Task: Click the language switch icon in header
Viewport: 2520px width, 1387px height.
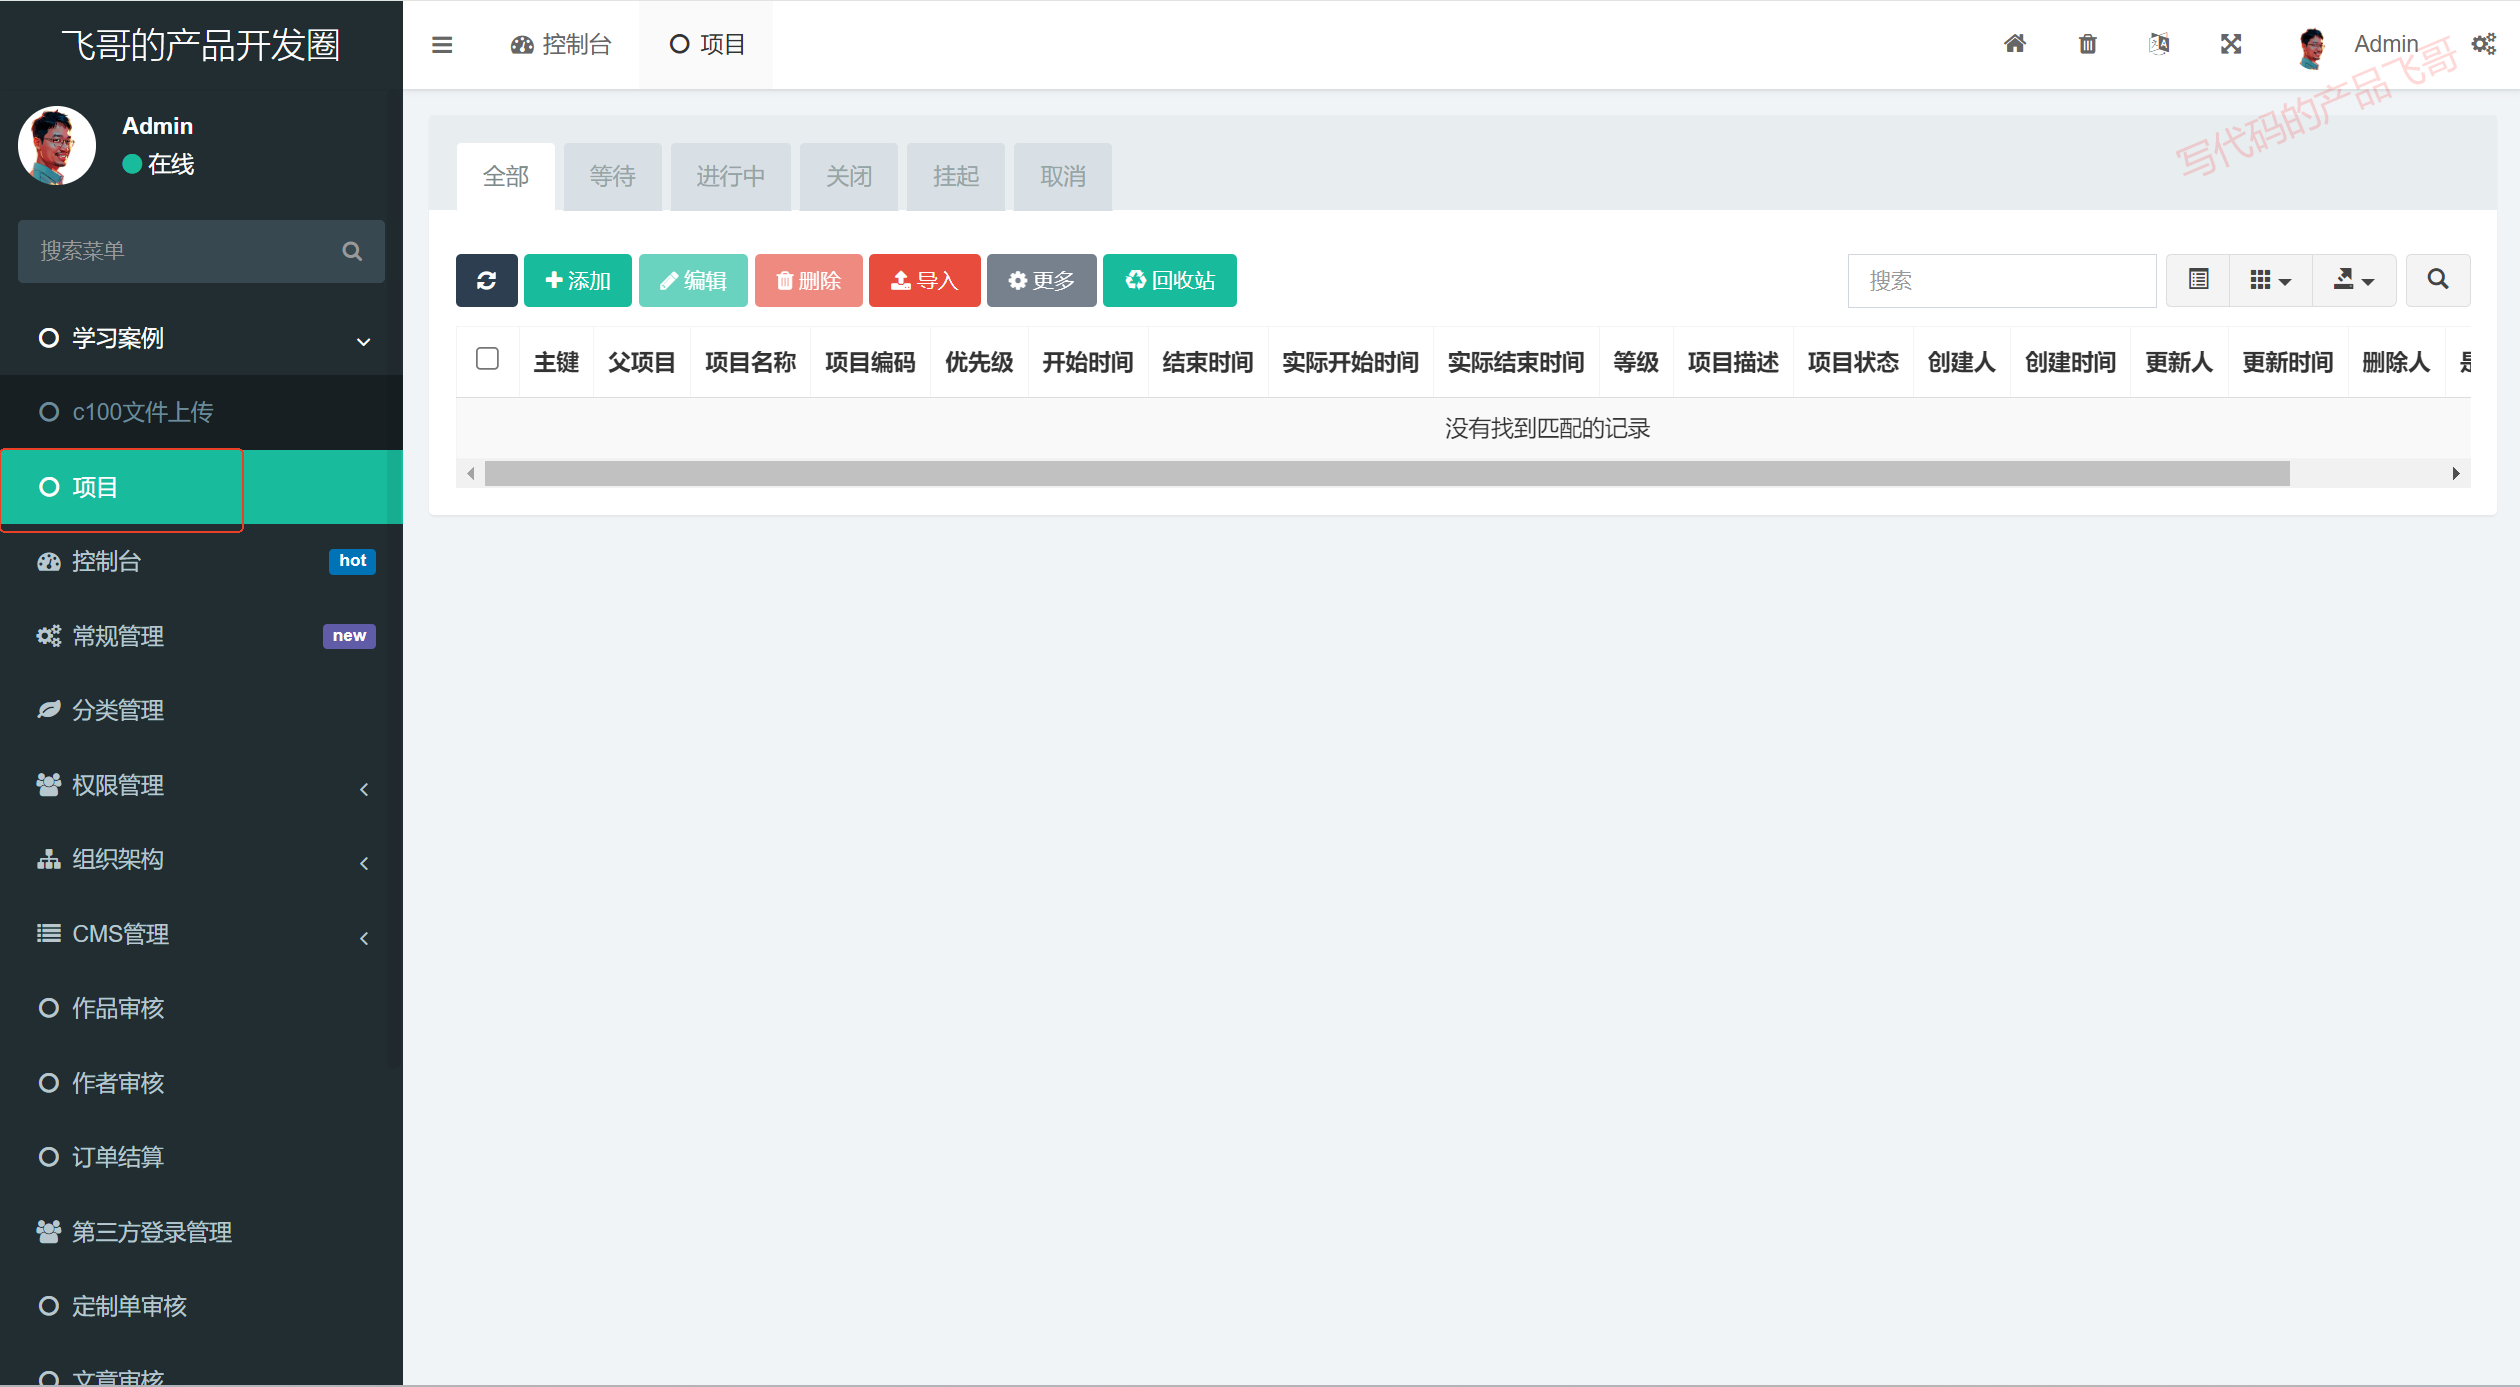Action: 2159,44
